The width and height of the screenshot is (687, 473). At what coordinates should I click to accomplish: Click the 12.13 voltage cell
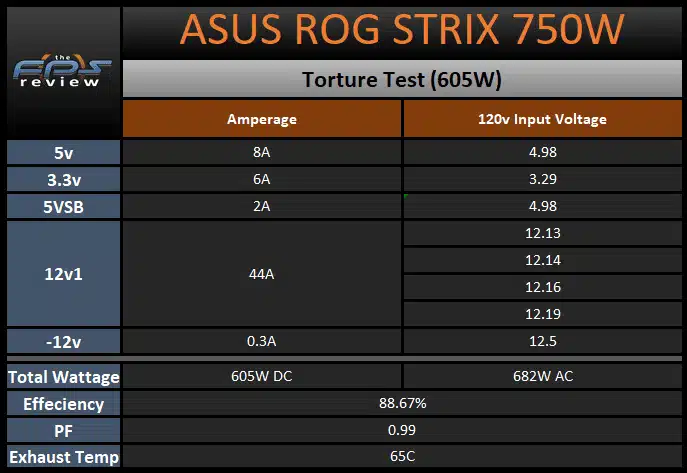point(542,233)
